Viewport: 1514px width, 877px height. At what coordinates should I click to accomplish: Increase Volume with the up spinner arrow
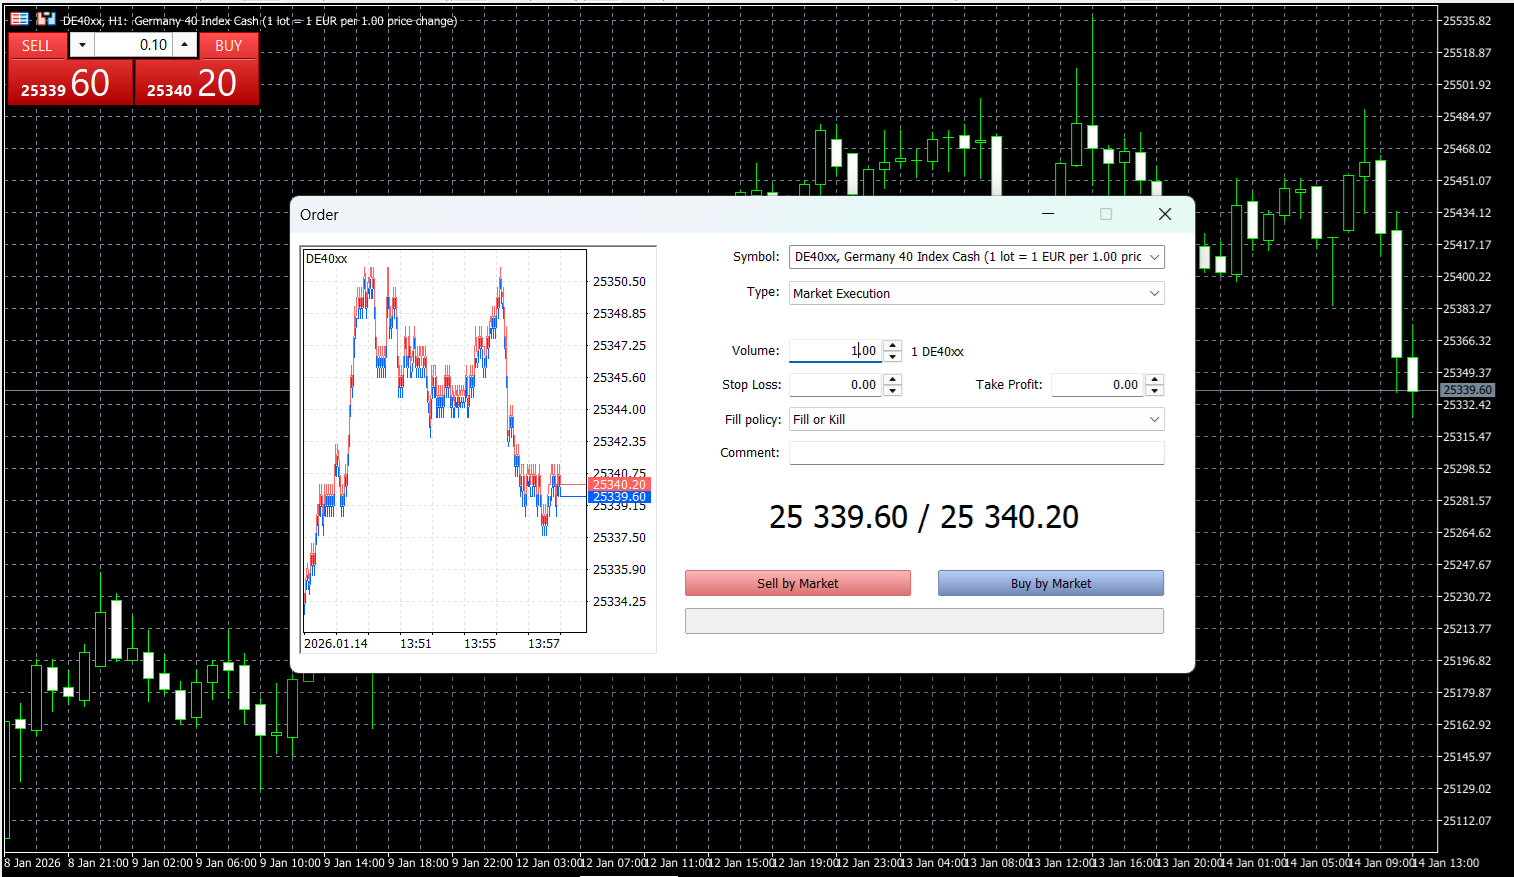(893, 346)
